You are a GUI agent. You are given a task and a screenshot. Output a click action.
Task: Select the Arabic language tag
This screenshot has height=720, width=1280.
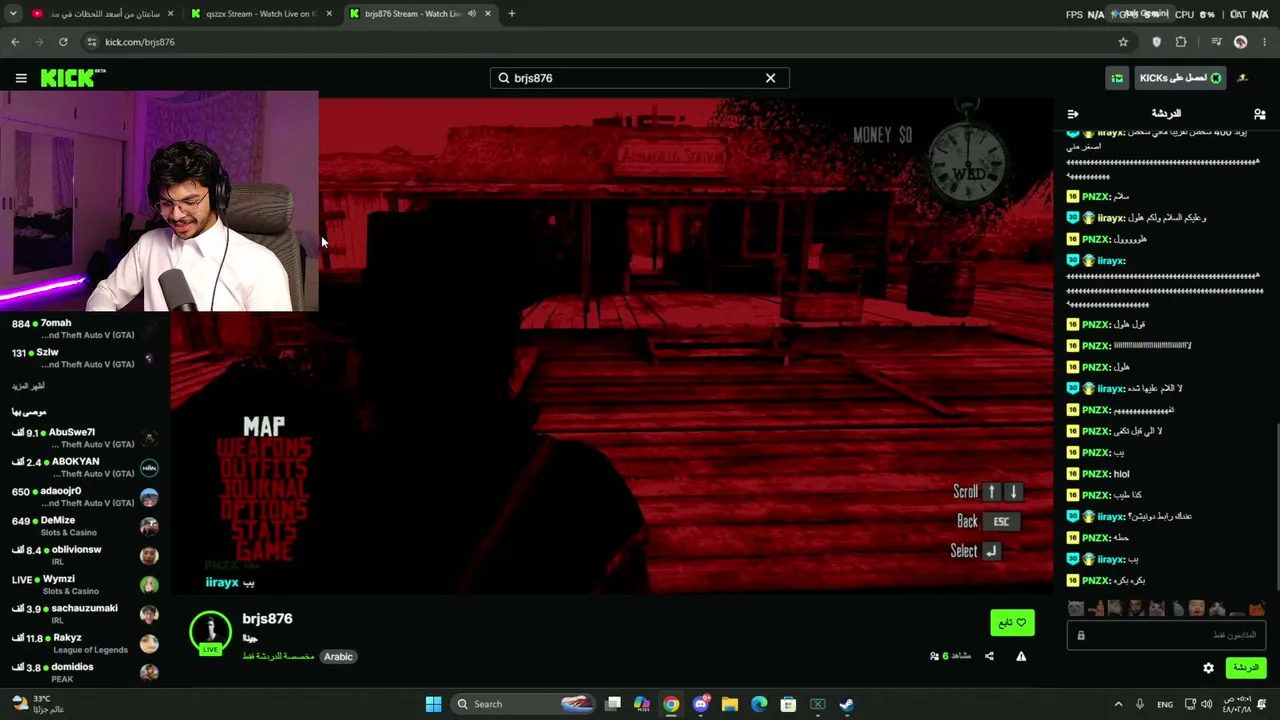(338, 657)
